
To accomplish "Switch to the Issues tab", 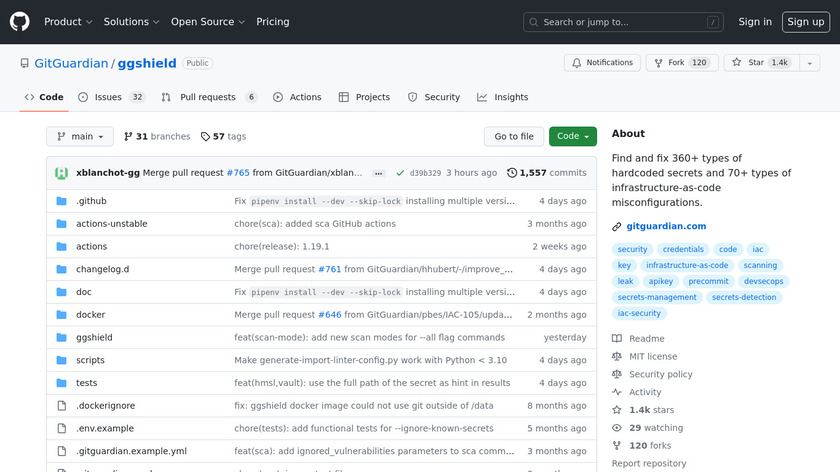I will [x=110, y=97].
